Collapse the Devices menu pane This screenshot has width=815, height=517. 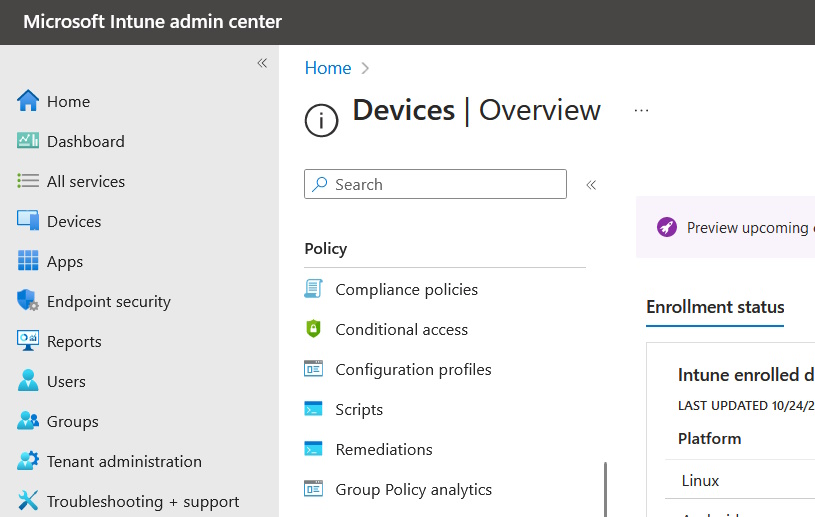coord(591,185)
